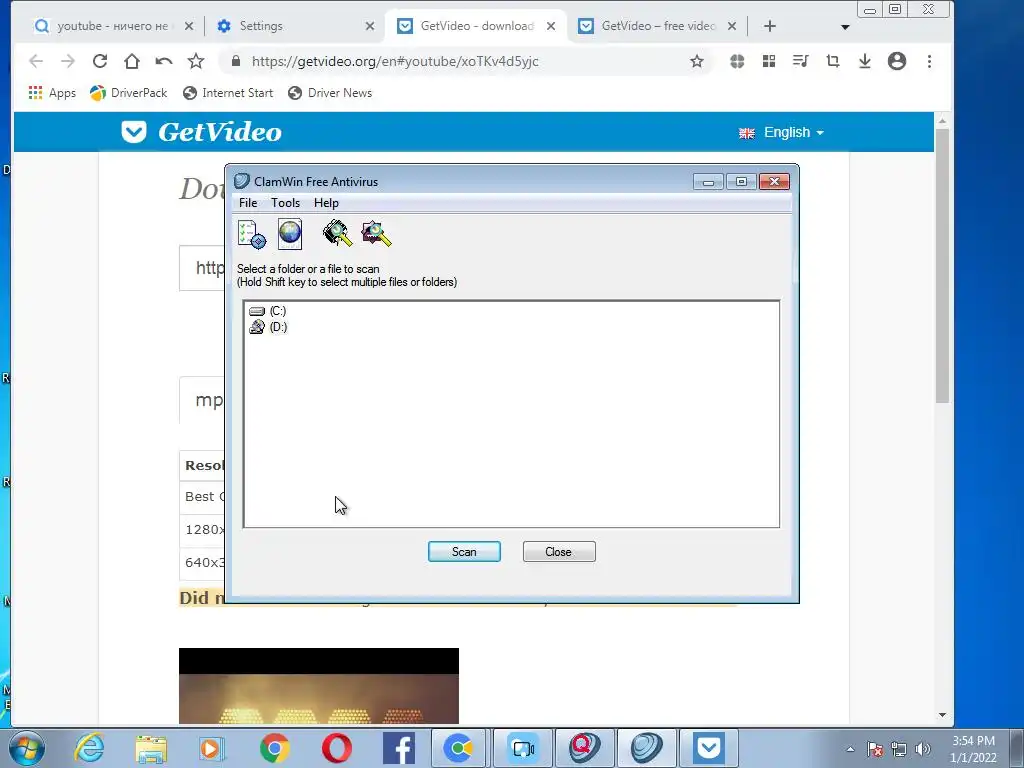Bookmark page with star in address bar
The height and width of the screenshot is (768, 1024).
697,61
